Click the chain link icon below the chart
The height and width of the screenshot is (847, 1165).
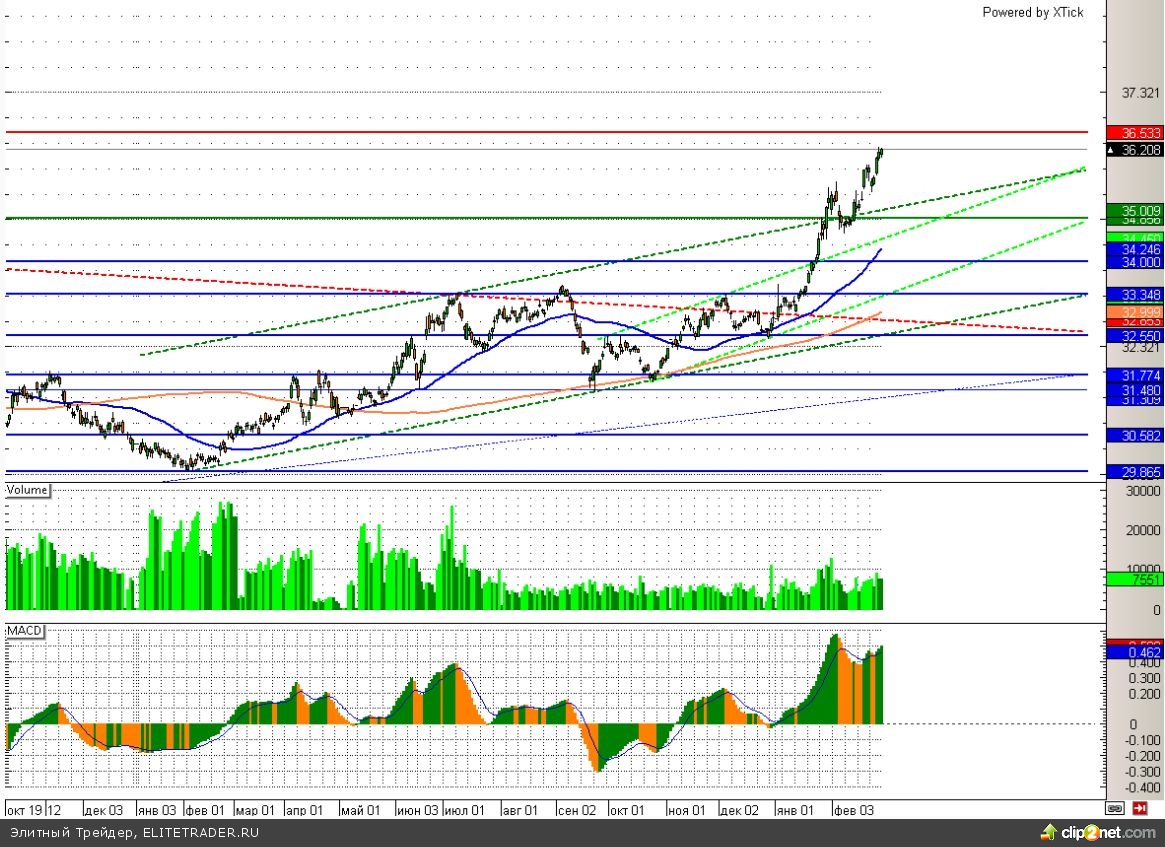point(1114,808)
